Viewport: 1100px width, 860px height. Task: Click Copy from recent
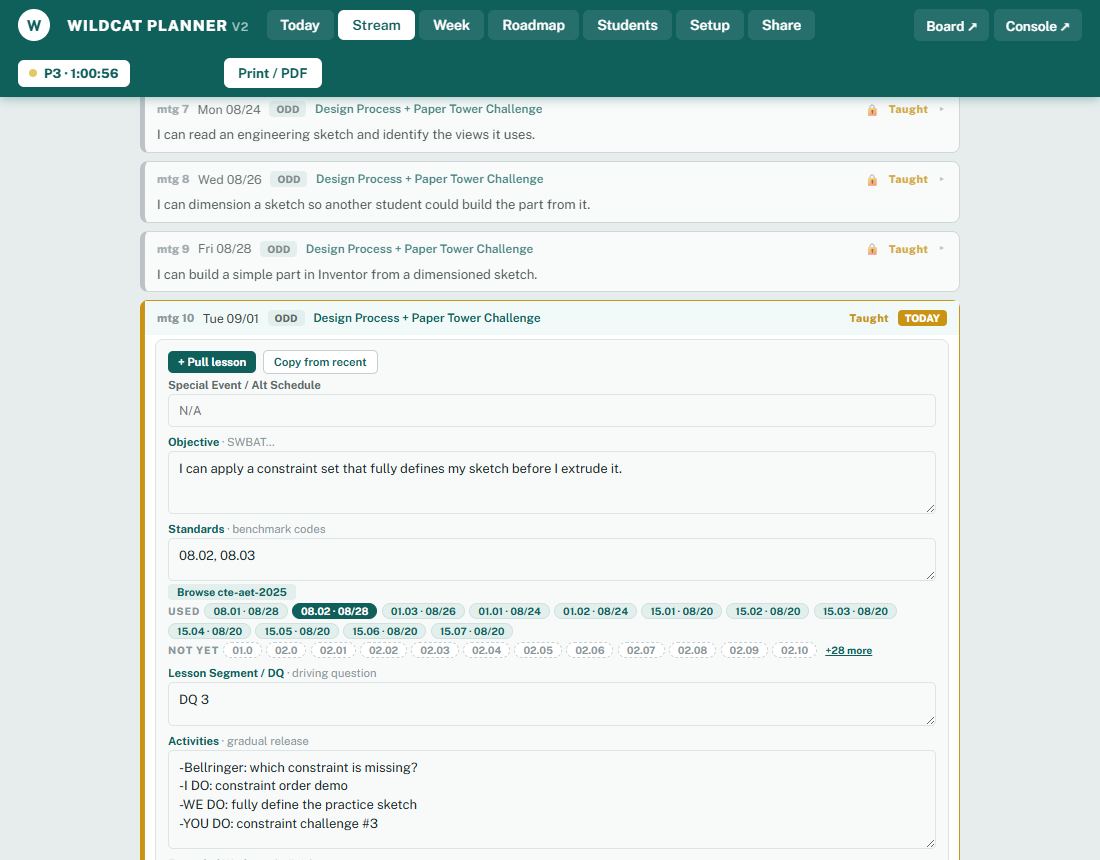(320, 362)
